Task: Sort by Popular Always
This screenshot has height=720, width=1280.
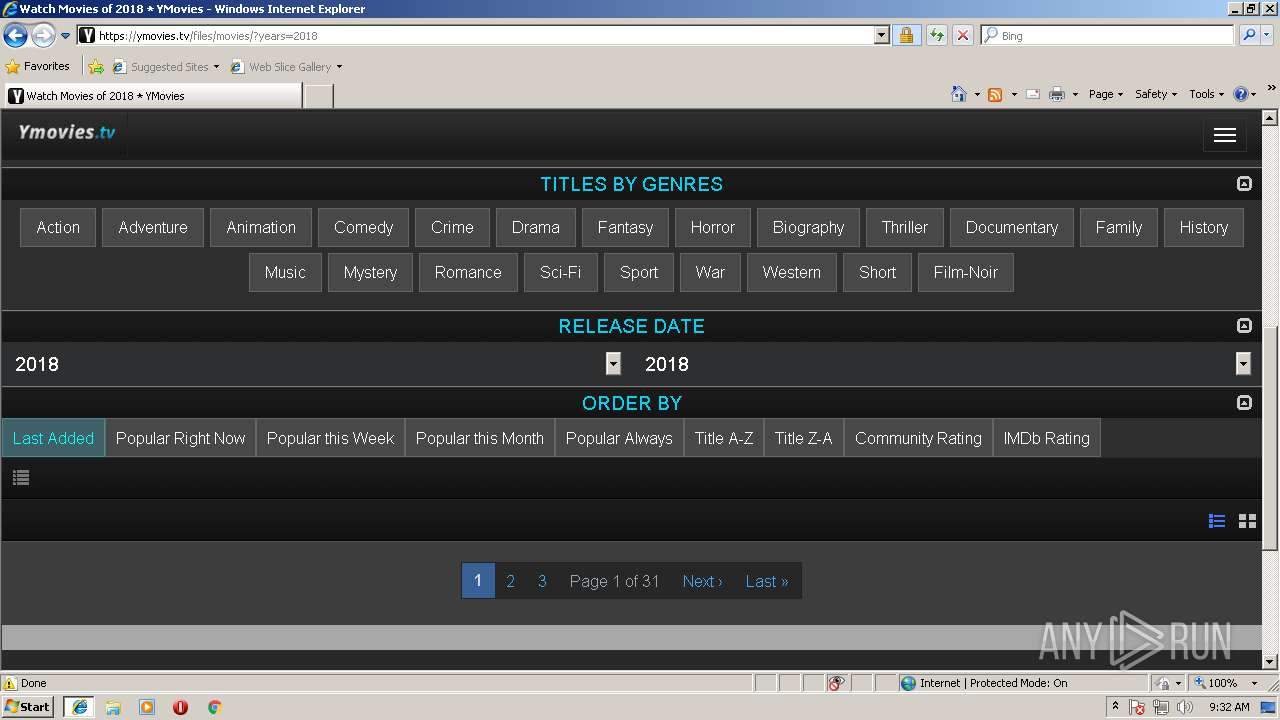Action: (619, 438)
